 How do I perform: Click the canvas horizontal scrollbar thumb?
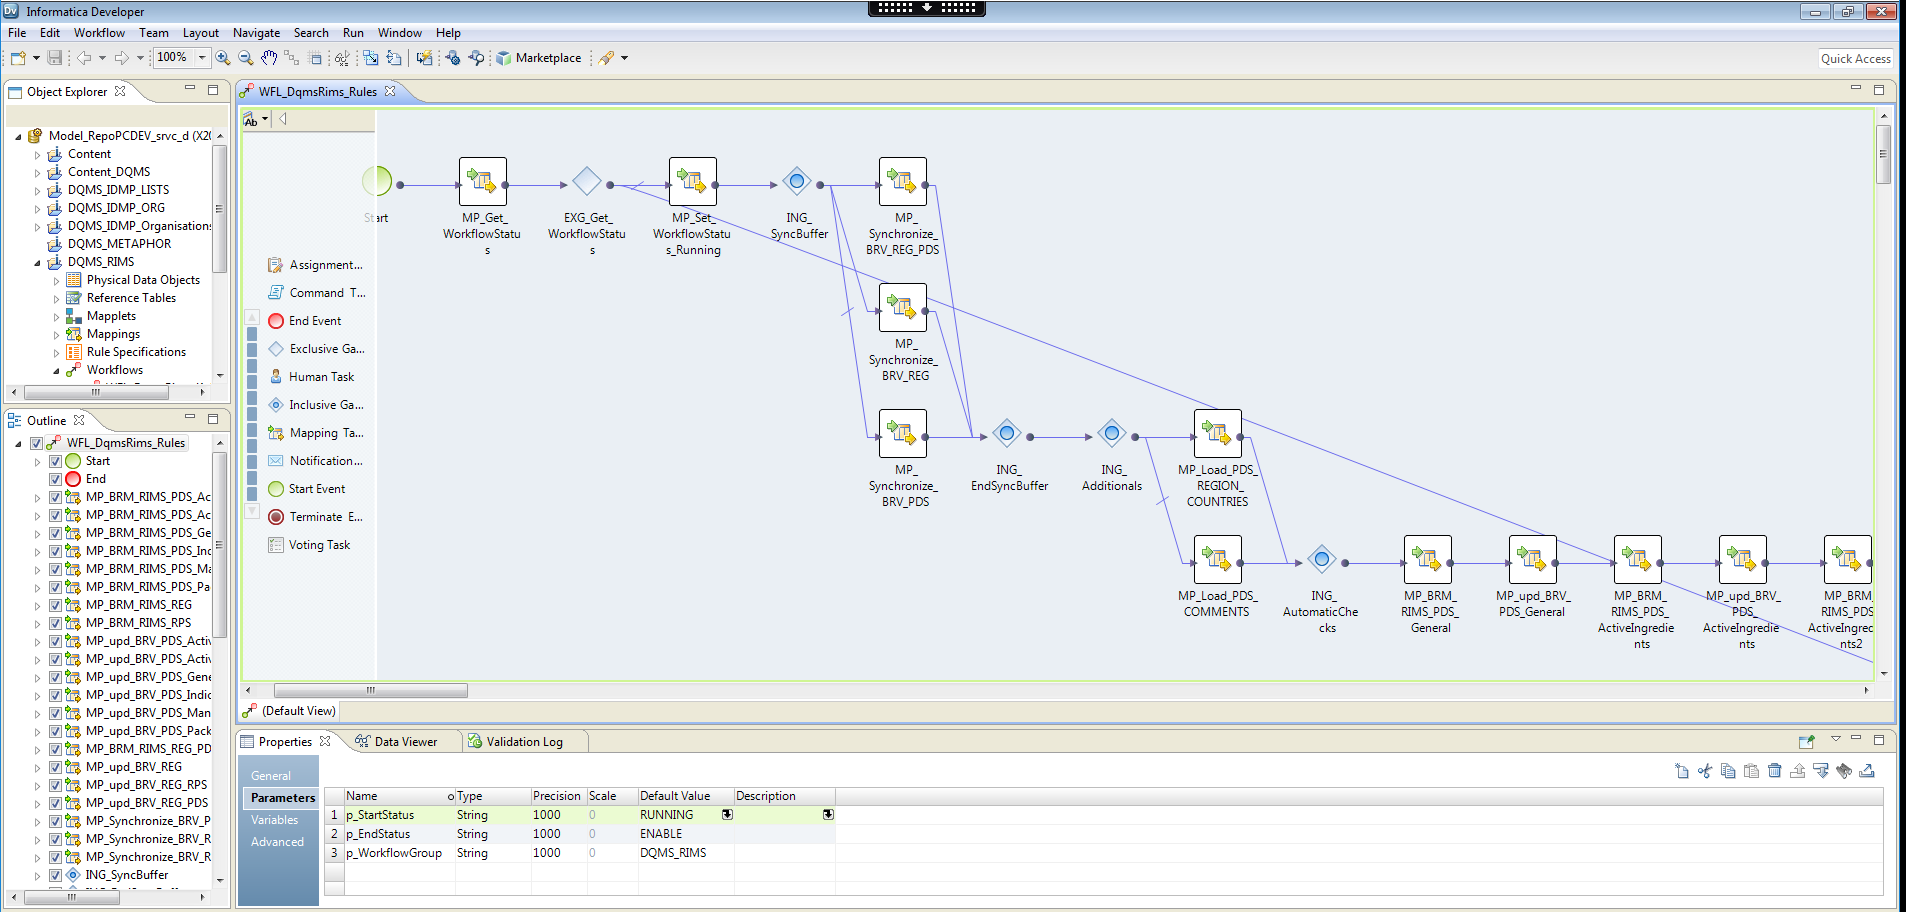370,691
